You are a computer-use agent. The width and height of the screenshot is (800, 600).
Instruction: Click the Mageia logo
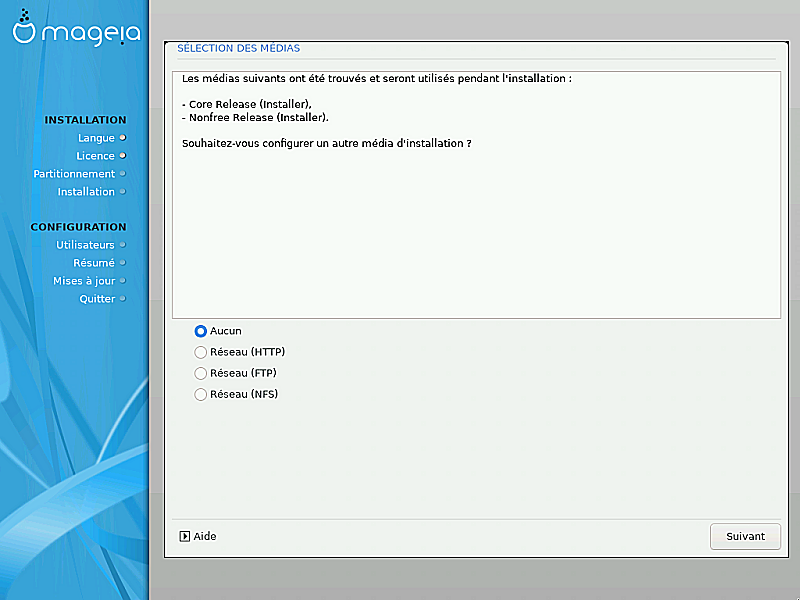click(x=76, y=28)
